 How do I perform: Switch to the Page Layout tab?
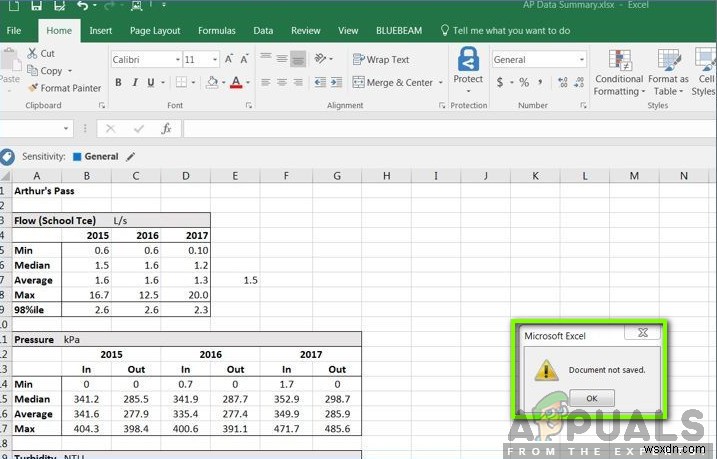(x=155, y=31)
